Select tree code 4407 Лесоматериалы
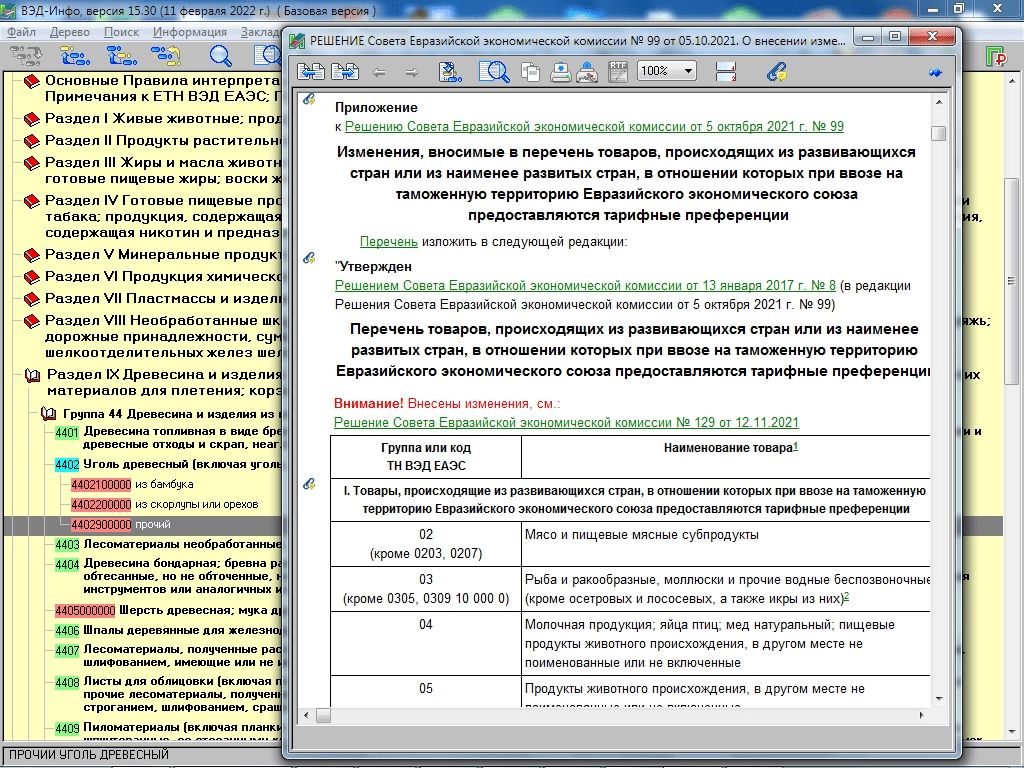1024x768 pixels. point(67,650)
